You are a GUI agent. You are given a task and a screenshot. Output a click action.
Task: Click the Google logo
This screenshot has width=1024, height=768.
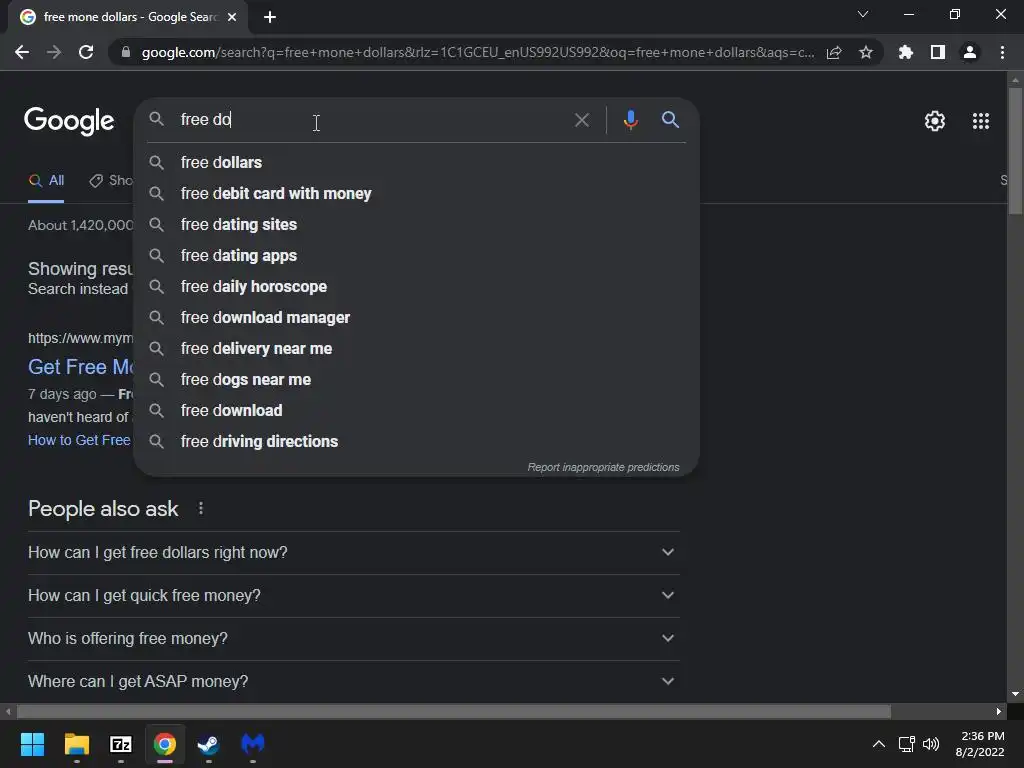click(x=69, y=121)
